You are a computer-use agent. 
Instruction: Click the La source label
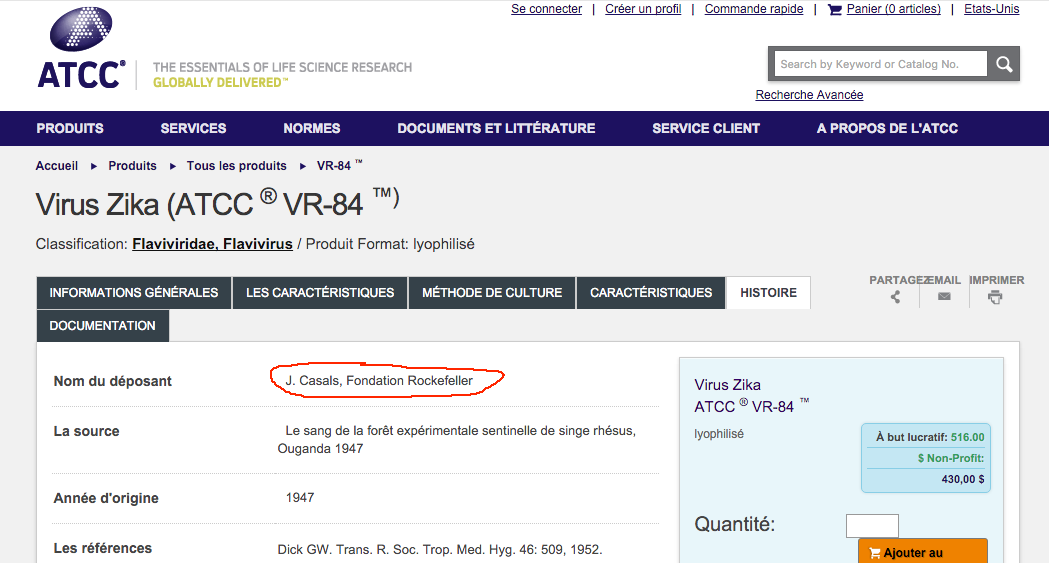click(86, 431)
